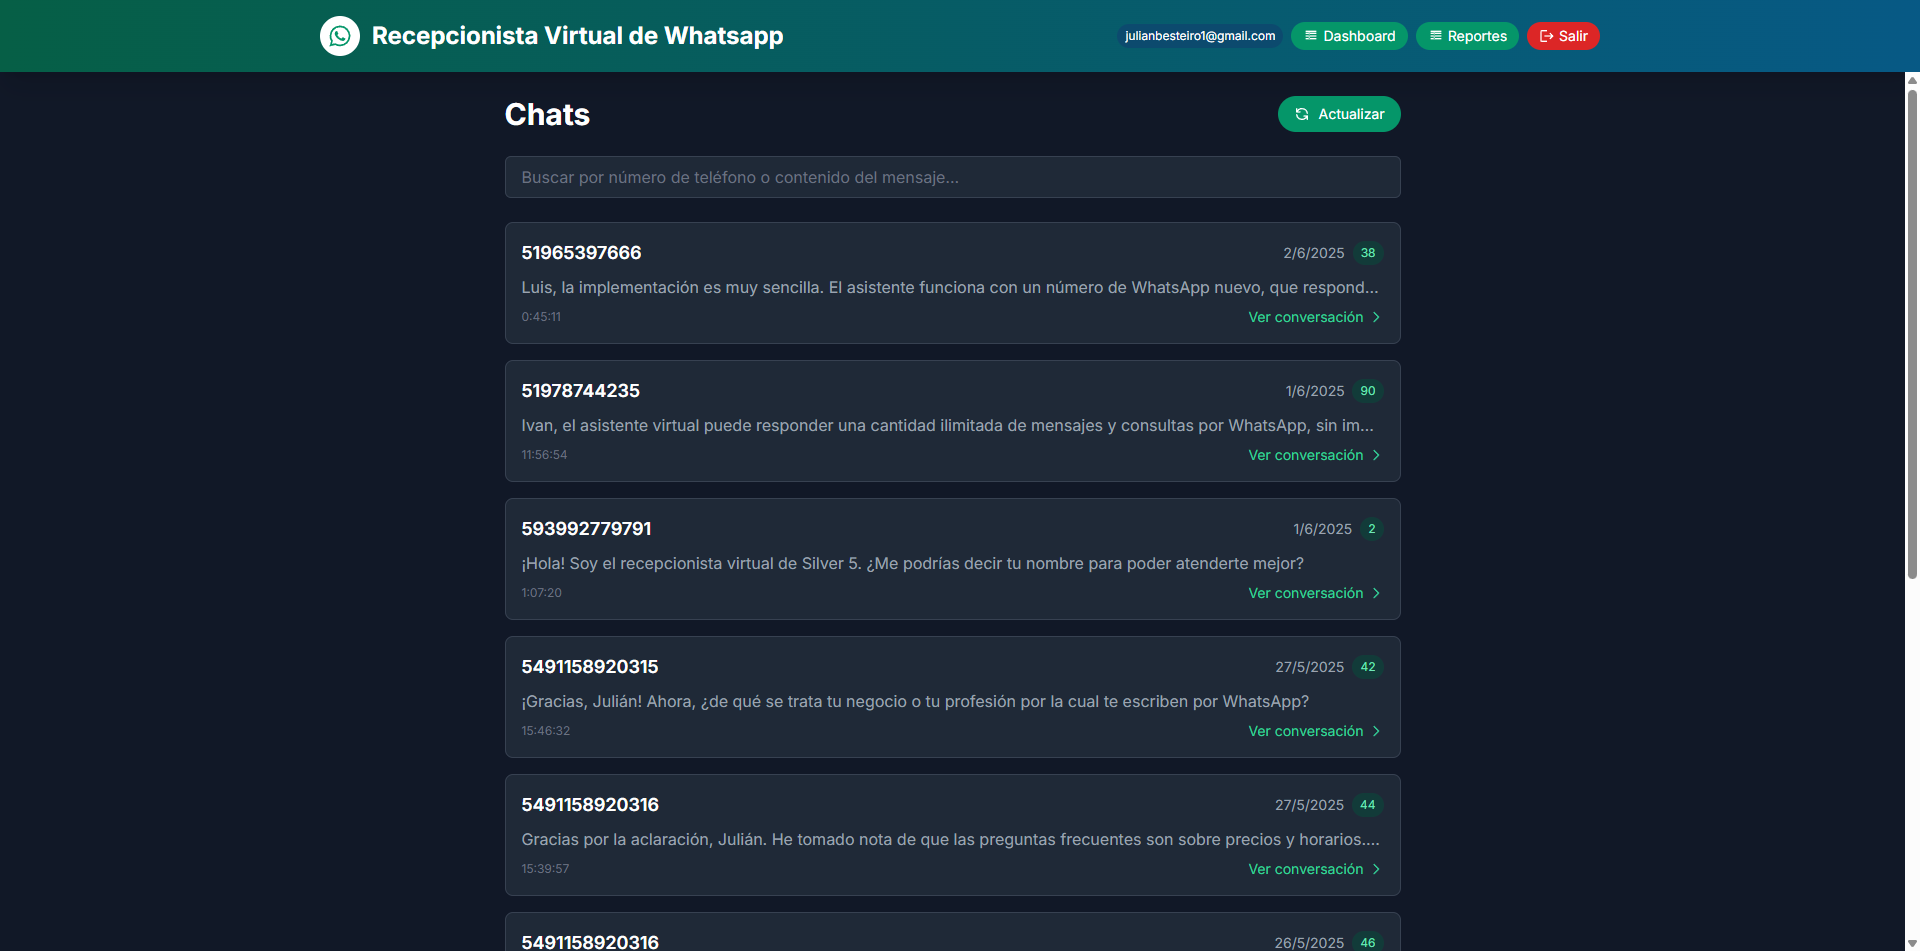
Task: Click the Salir logout icon
Action: (x=1546, y=36)
